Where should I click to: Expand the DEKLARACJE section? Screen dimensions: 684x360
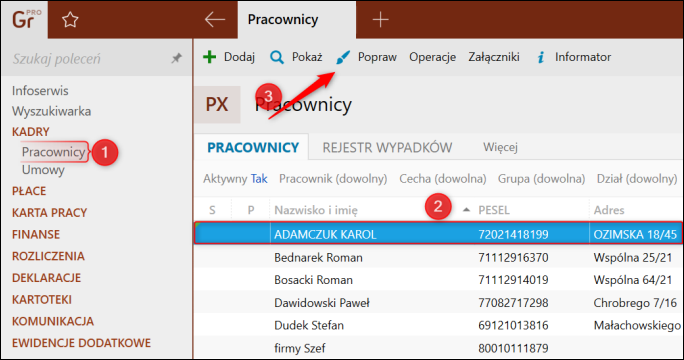pyautogui.click(x=46, y=278)
